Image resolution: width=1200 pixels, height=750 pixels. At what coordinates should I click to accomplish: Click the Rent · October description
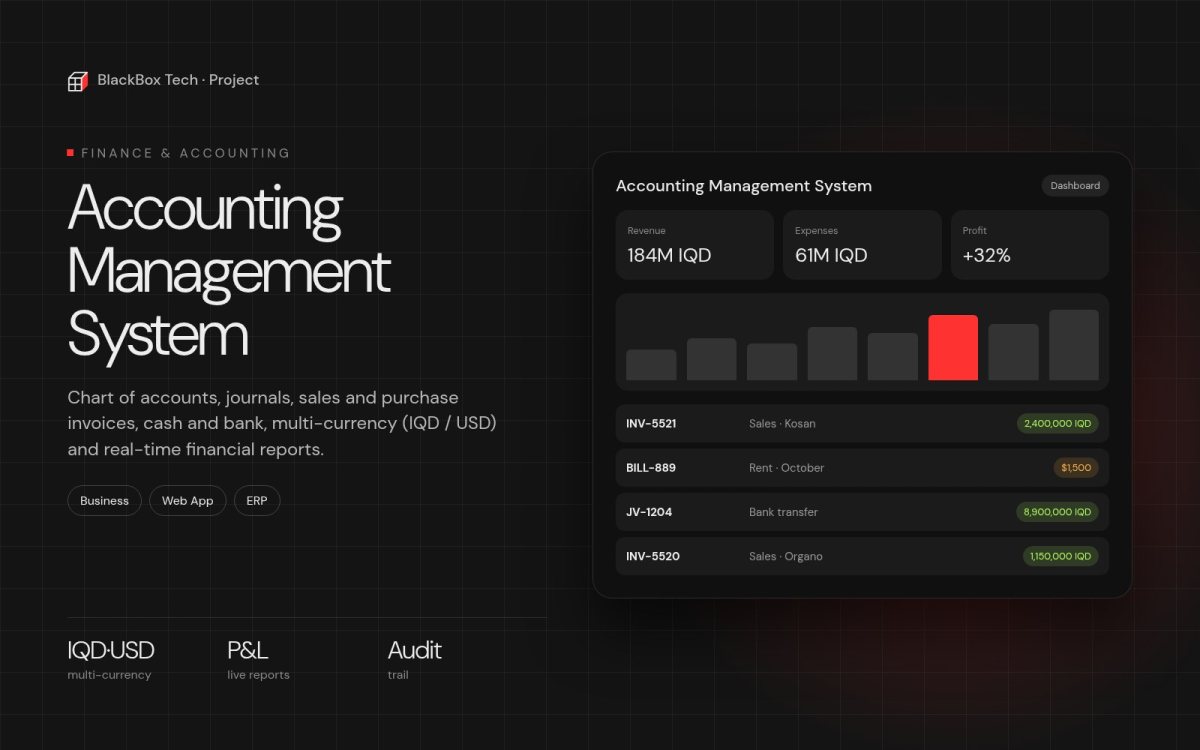(x=787, y=468)
